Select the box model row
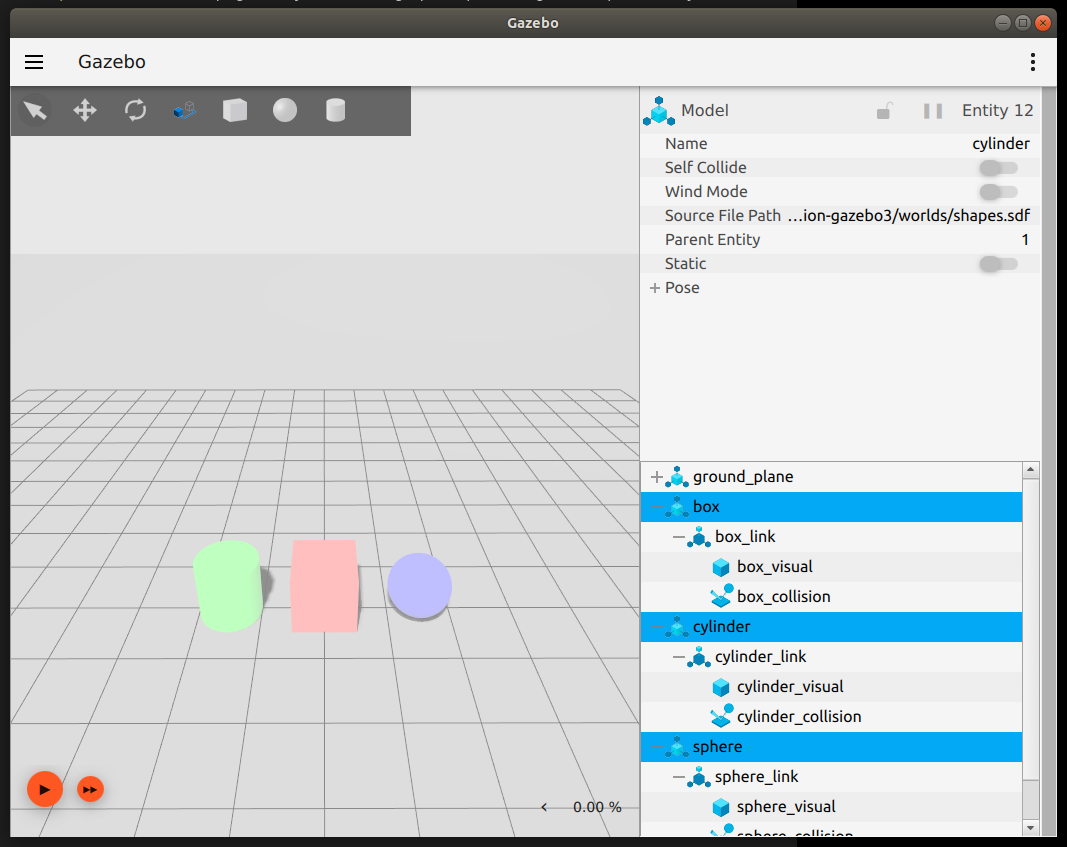 tap(832, 507)
